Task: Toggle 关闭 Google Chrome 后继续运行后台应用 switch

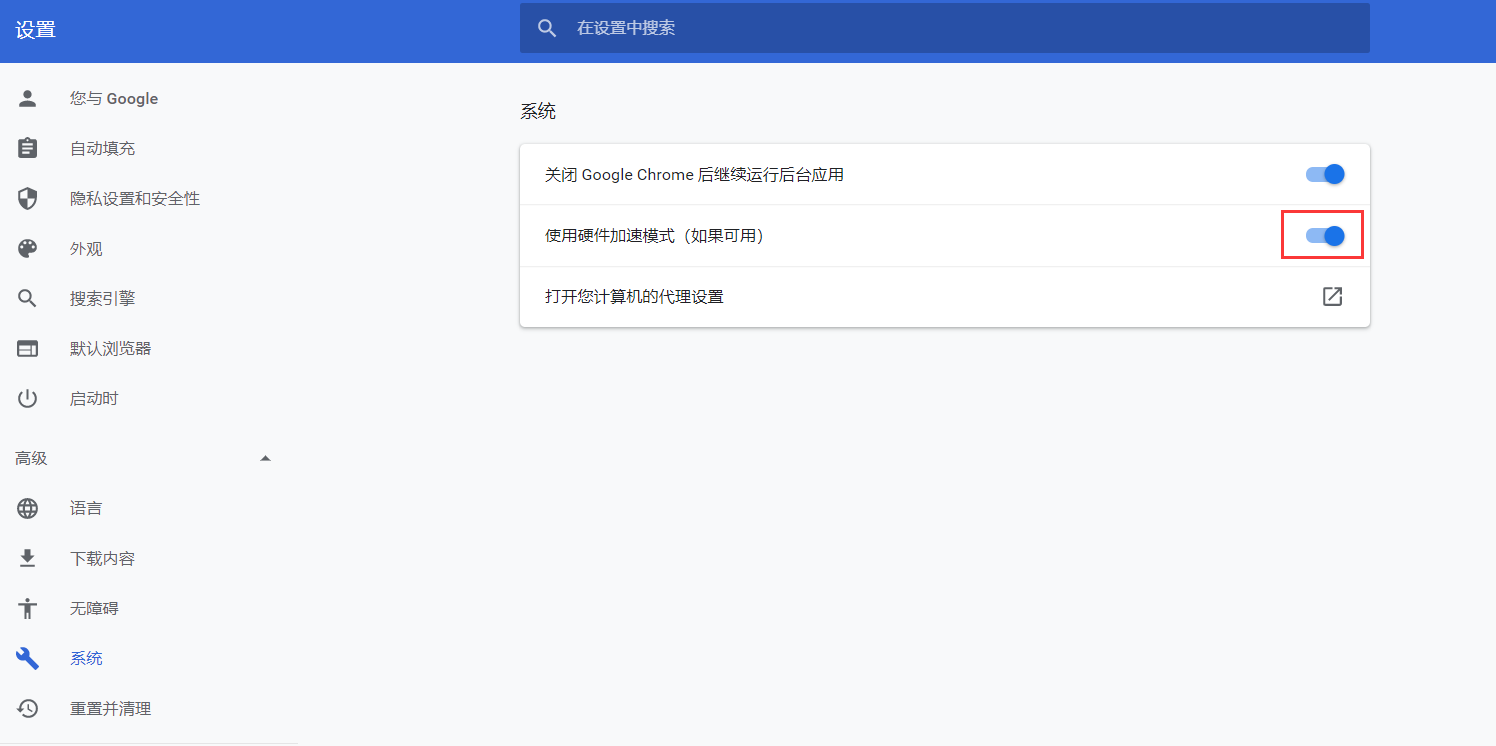Action: 1324,174
